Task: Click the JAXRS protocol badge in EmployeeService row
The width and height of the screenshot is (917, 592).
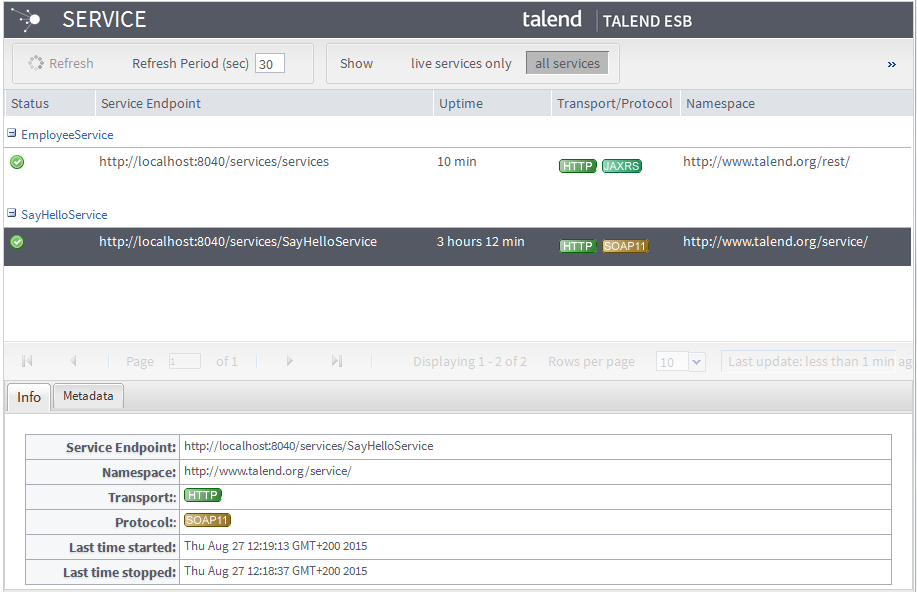Action: (621, 166)
